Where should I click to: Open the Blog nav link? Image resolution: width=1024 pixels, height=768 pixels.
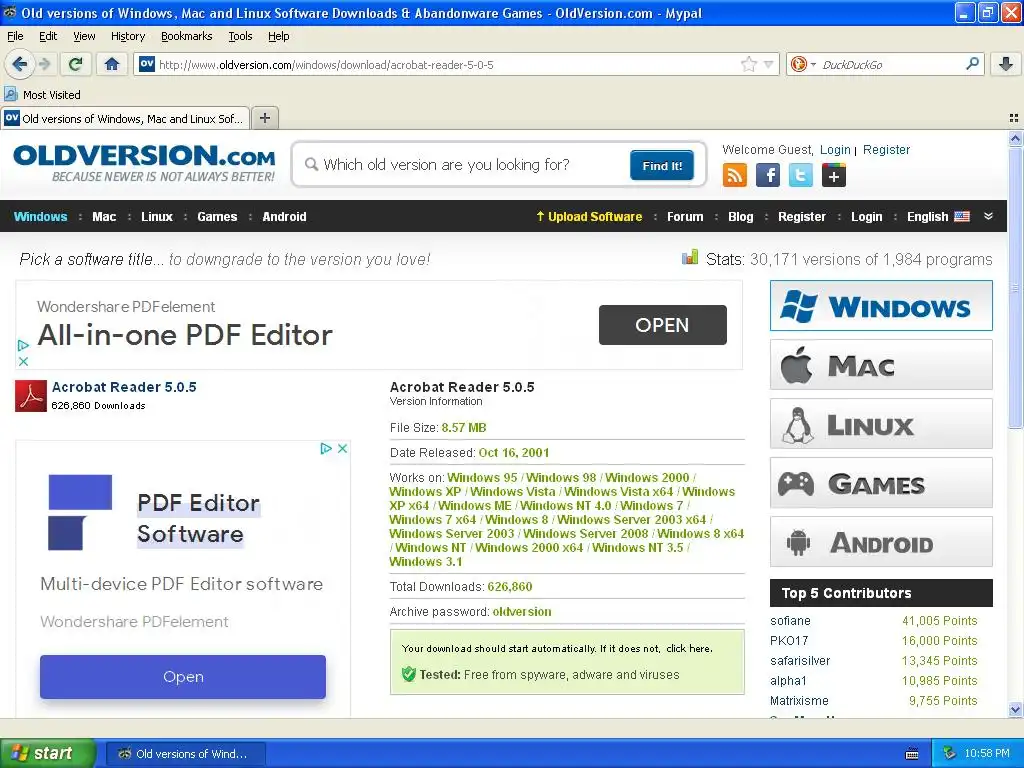click(x=741, y=216)
